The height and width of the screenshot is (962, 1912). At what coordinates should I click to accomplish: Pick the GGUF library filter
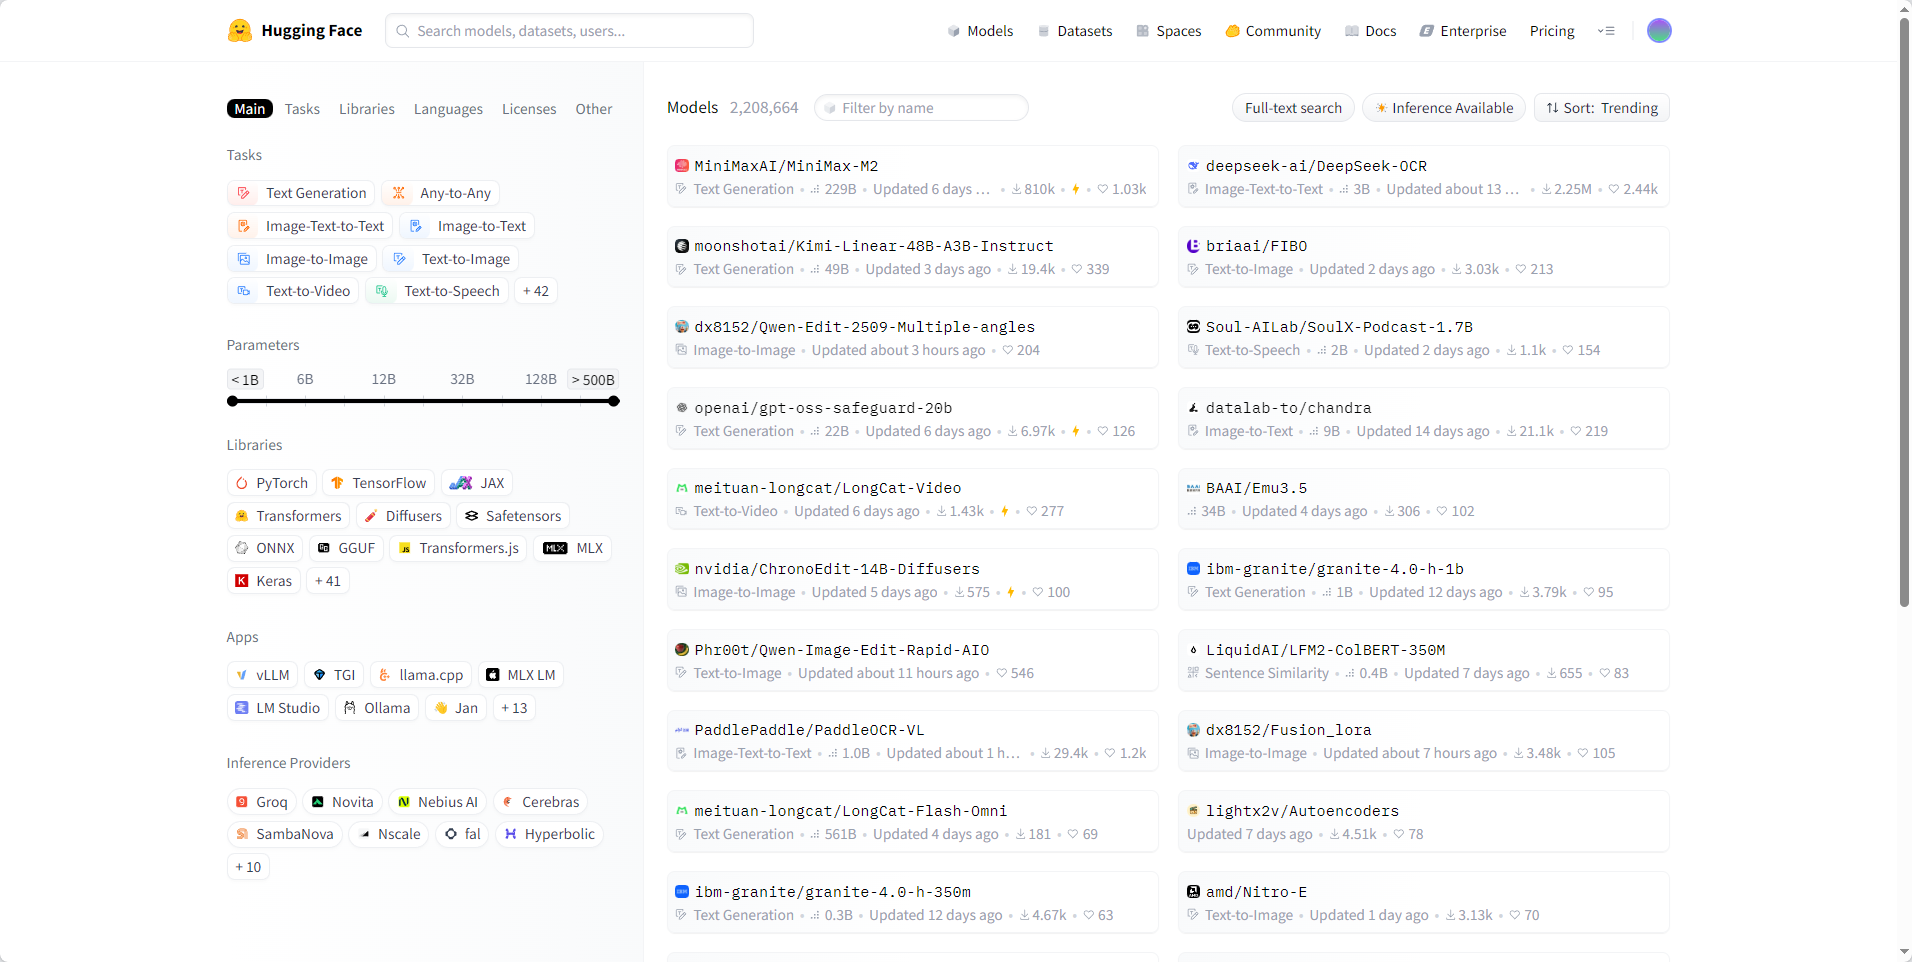click(346, 548)
